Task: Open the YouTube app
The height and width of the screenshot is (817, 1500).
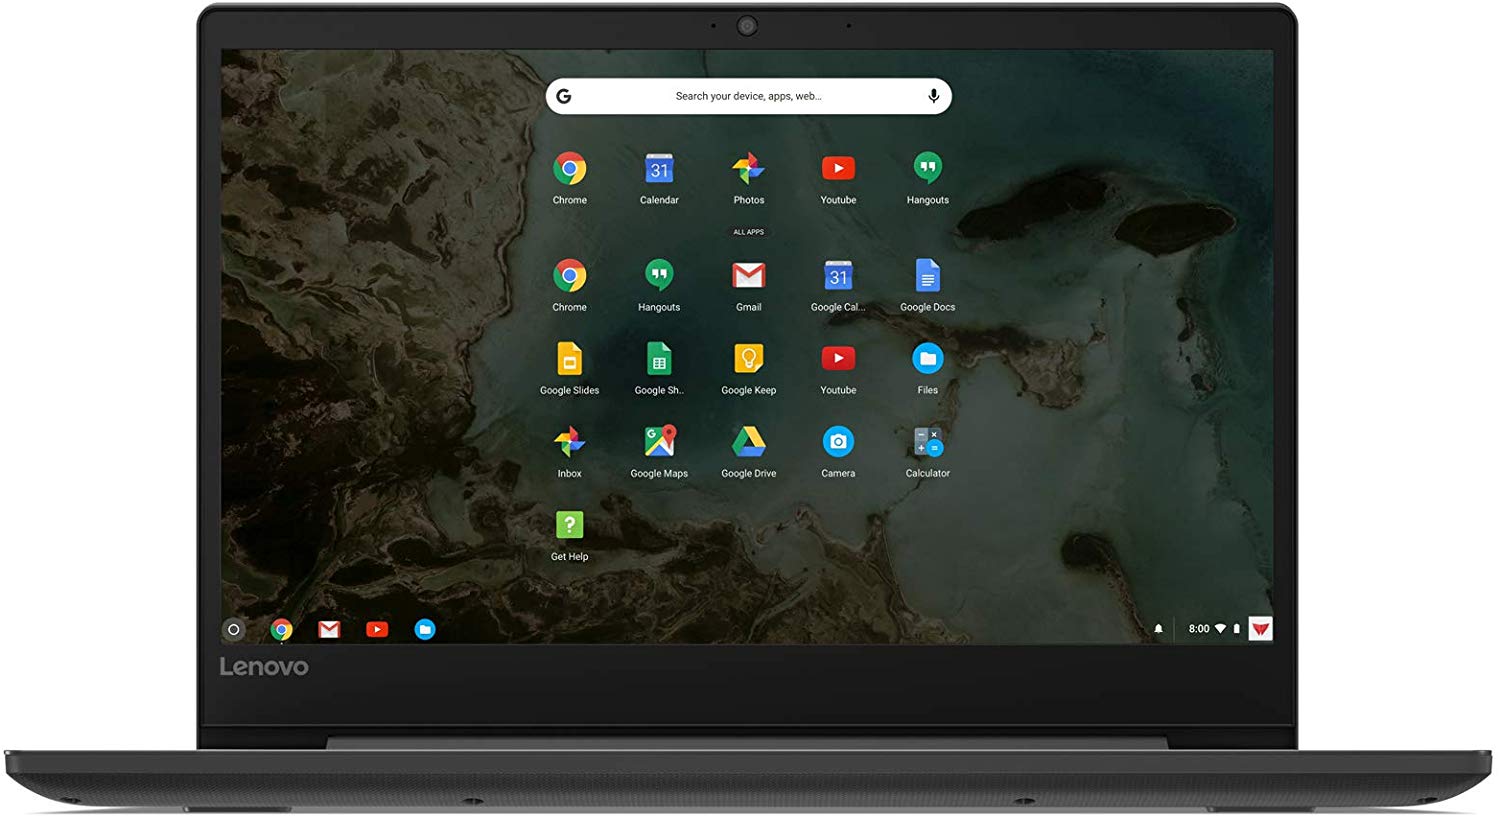Action: coord(838,167)
